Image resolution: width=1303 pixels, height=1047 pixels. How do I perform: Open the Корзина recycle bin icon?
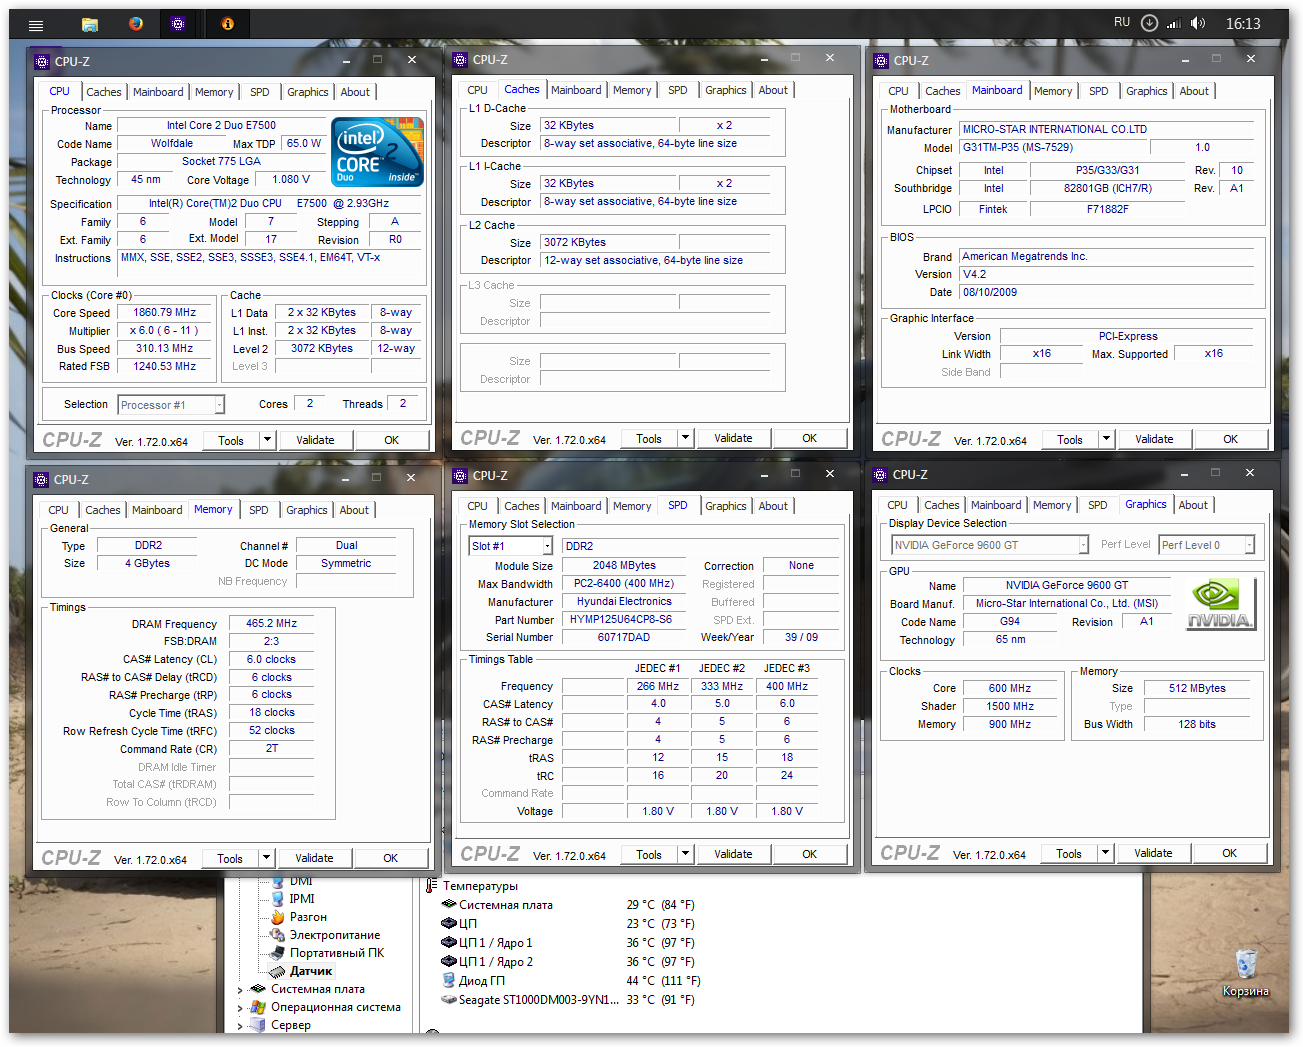tap(1245, 965)
